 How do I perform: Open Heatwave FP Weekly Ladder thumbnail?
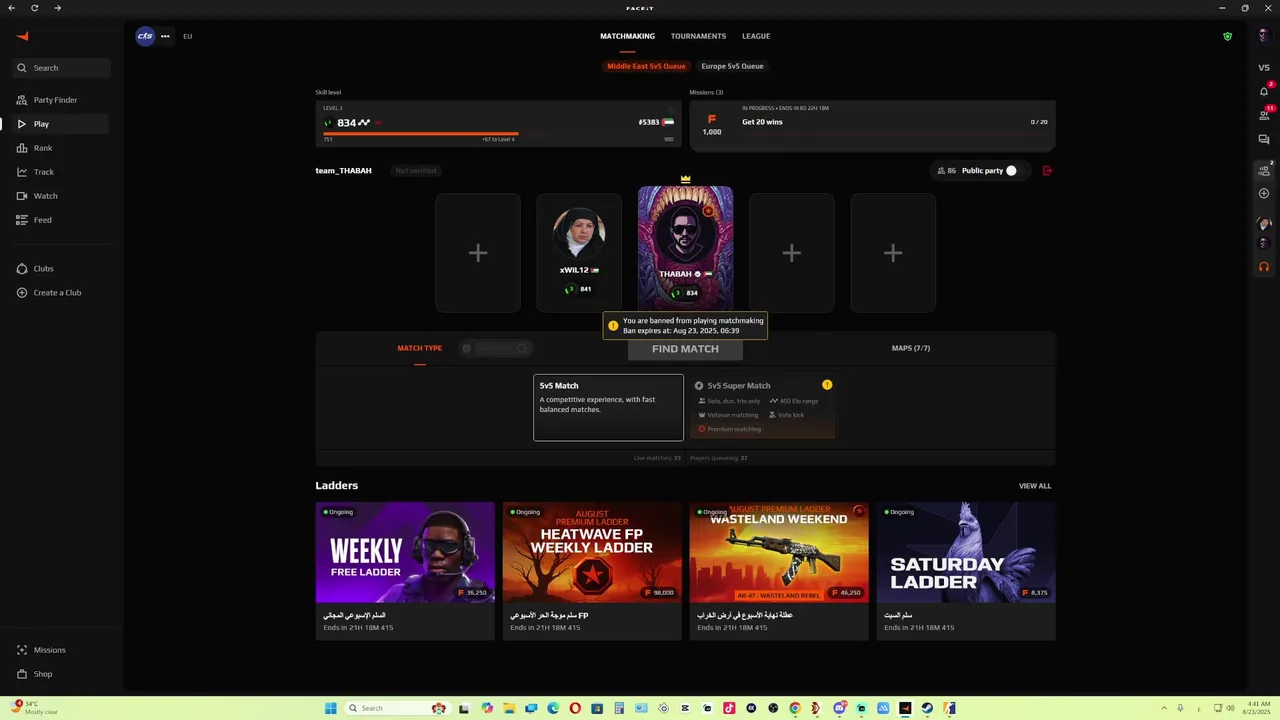[592, 552]
